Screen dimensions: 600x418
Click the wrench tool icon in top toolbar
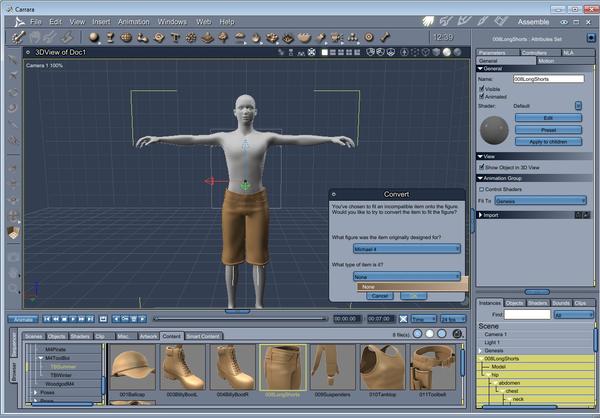click(18, 37)
